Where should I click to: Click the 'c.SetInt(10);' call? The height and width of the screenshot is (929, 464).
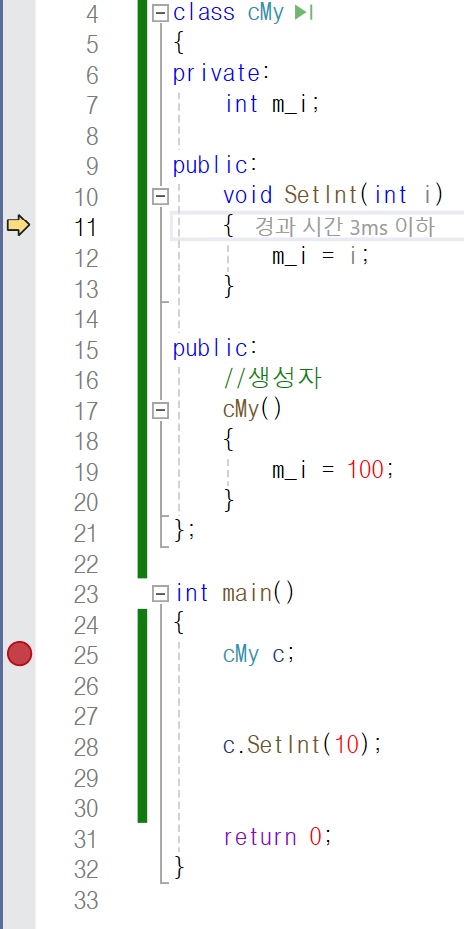302,746
